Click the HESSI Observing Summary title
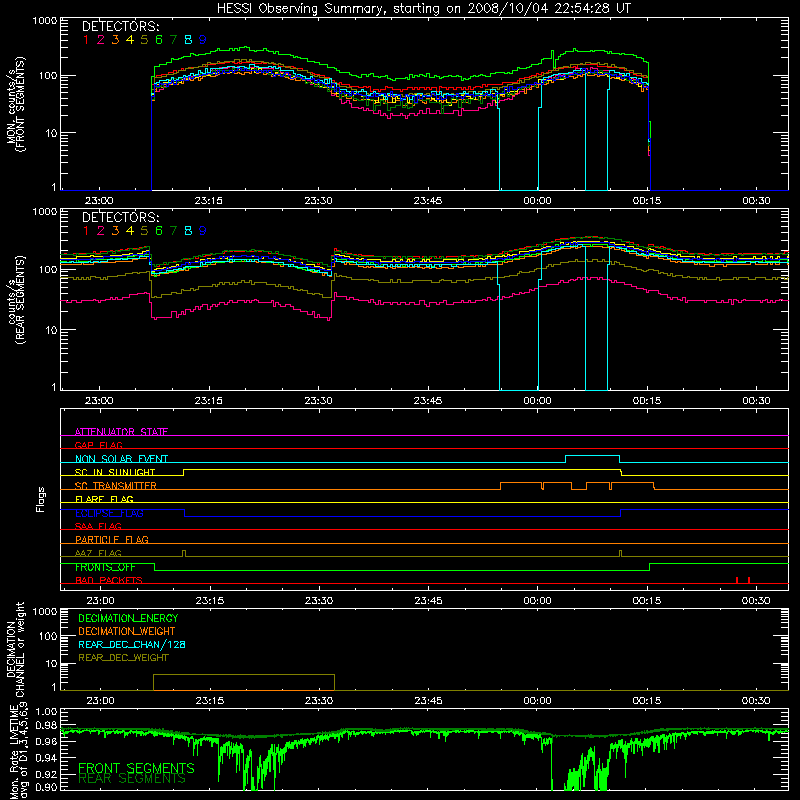Viewport: 800px width, 800px height. (423, 8)
